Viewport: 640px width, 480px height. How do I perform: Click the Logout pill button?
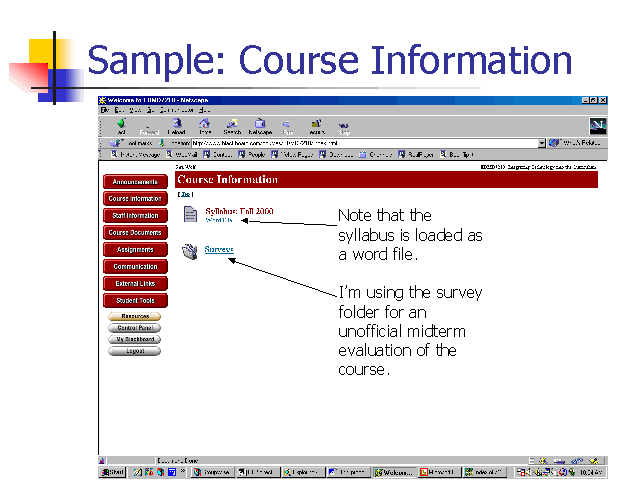[135, 351]
